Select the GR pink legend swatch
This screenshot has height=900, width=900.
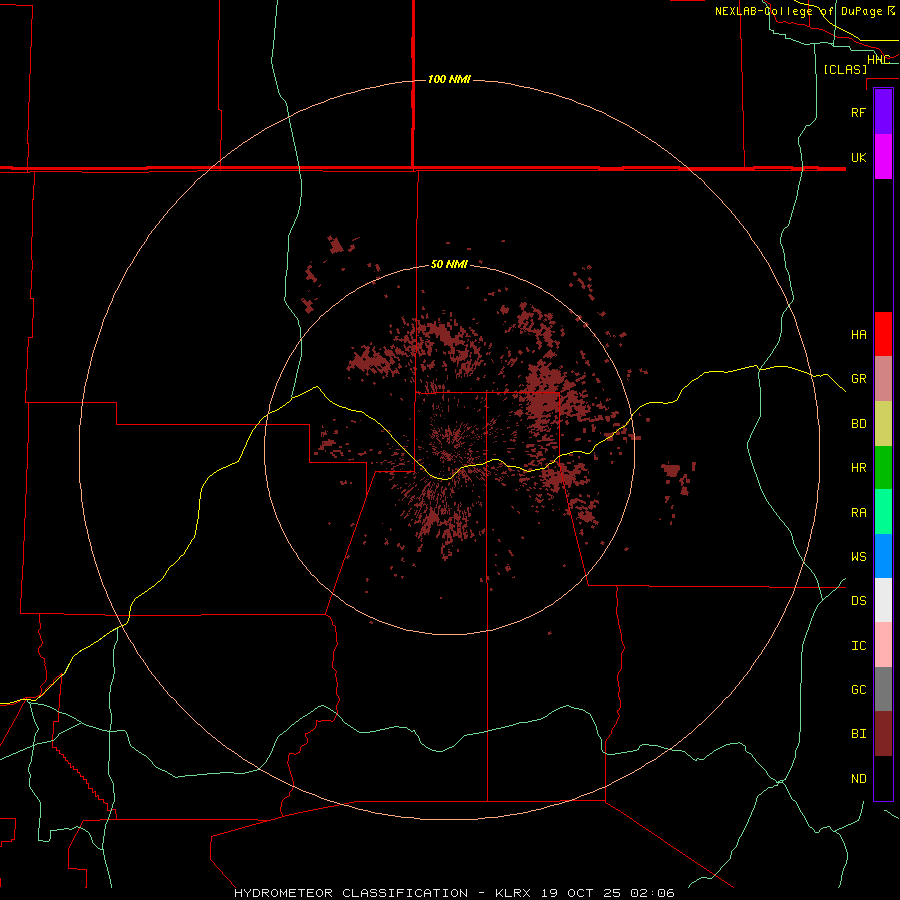tap(883, 379)
